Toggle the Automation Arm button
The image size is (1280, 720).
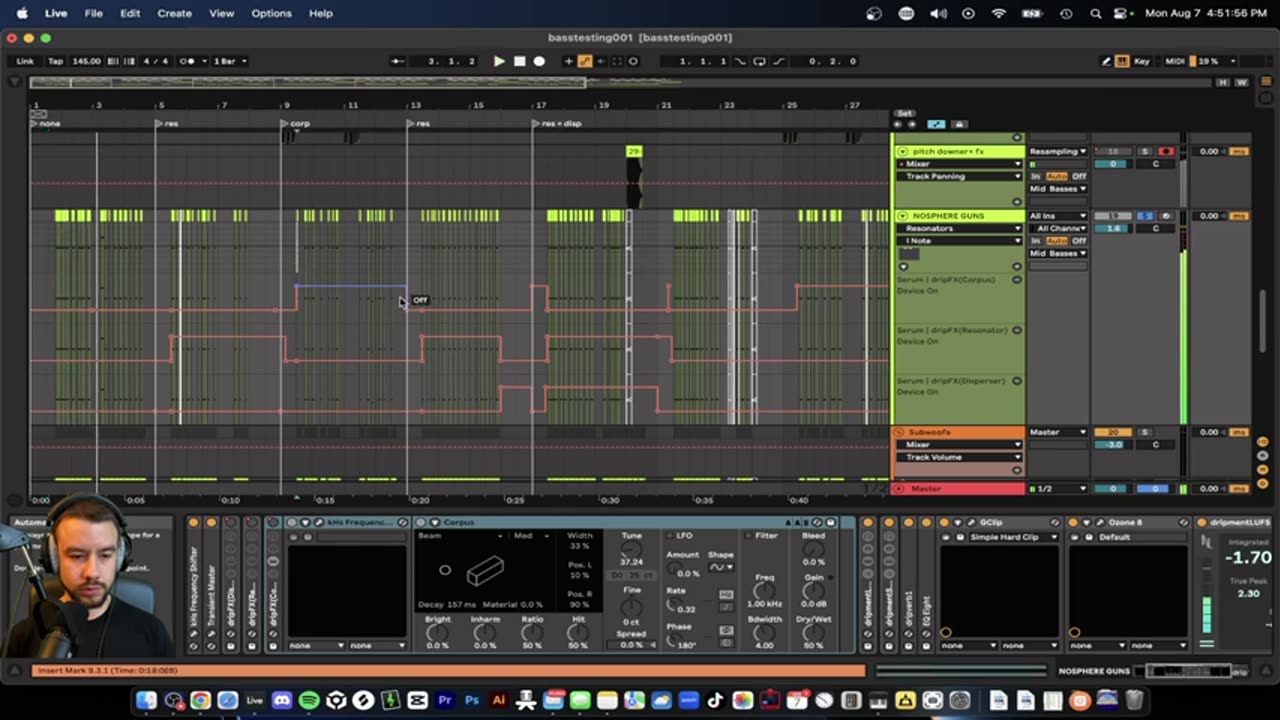click(x=585, y=61)
